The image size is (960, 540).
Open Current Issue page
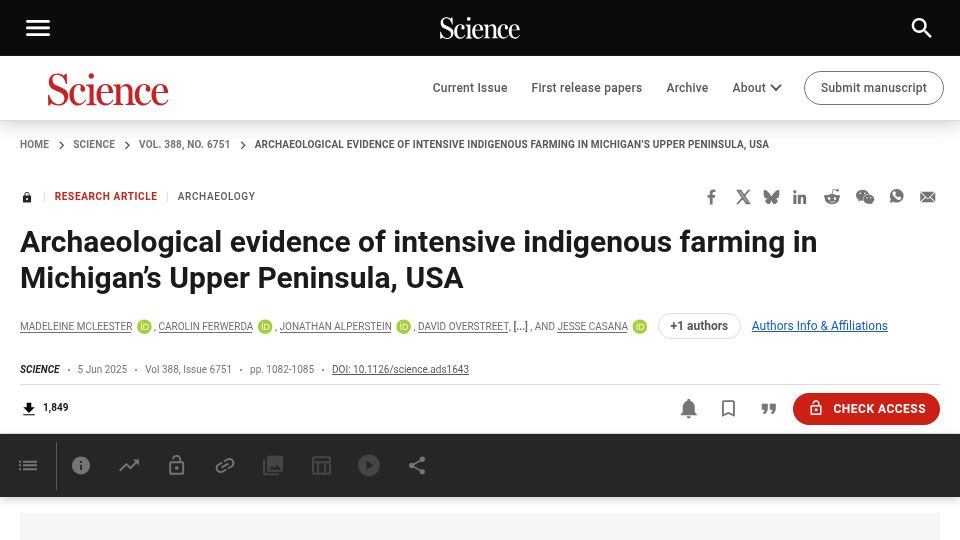click(x=470, y=88)
